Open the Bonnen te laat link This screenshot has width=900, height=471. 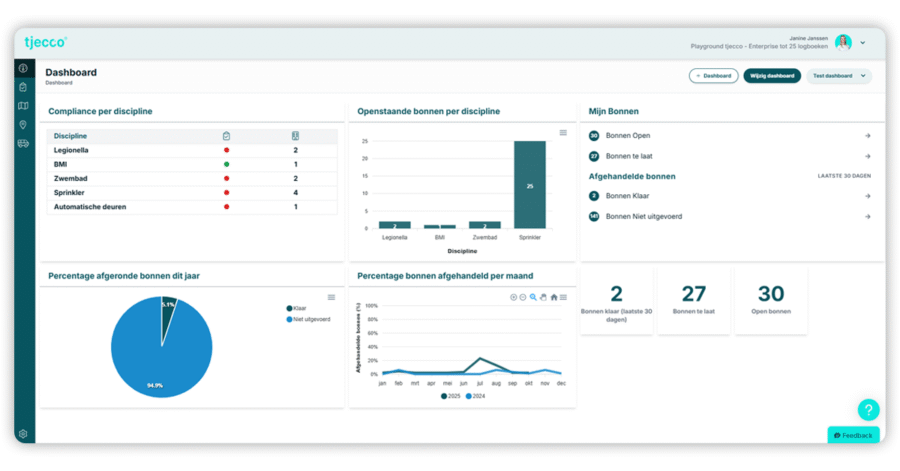[x=629, y=156]
